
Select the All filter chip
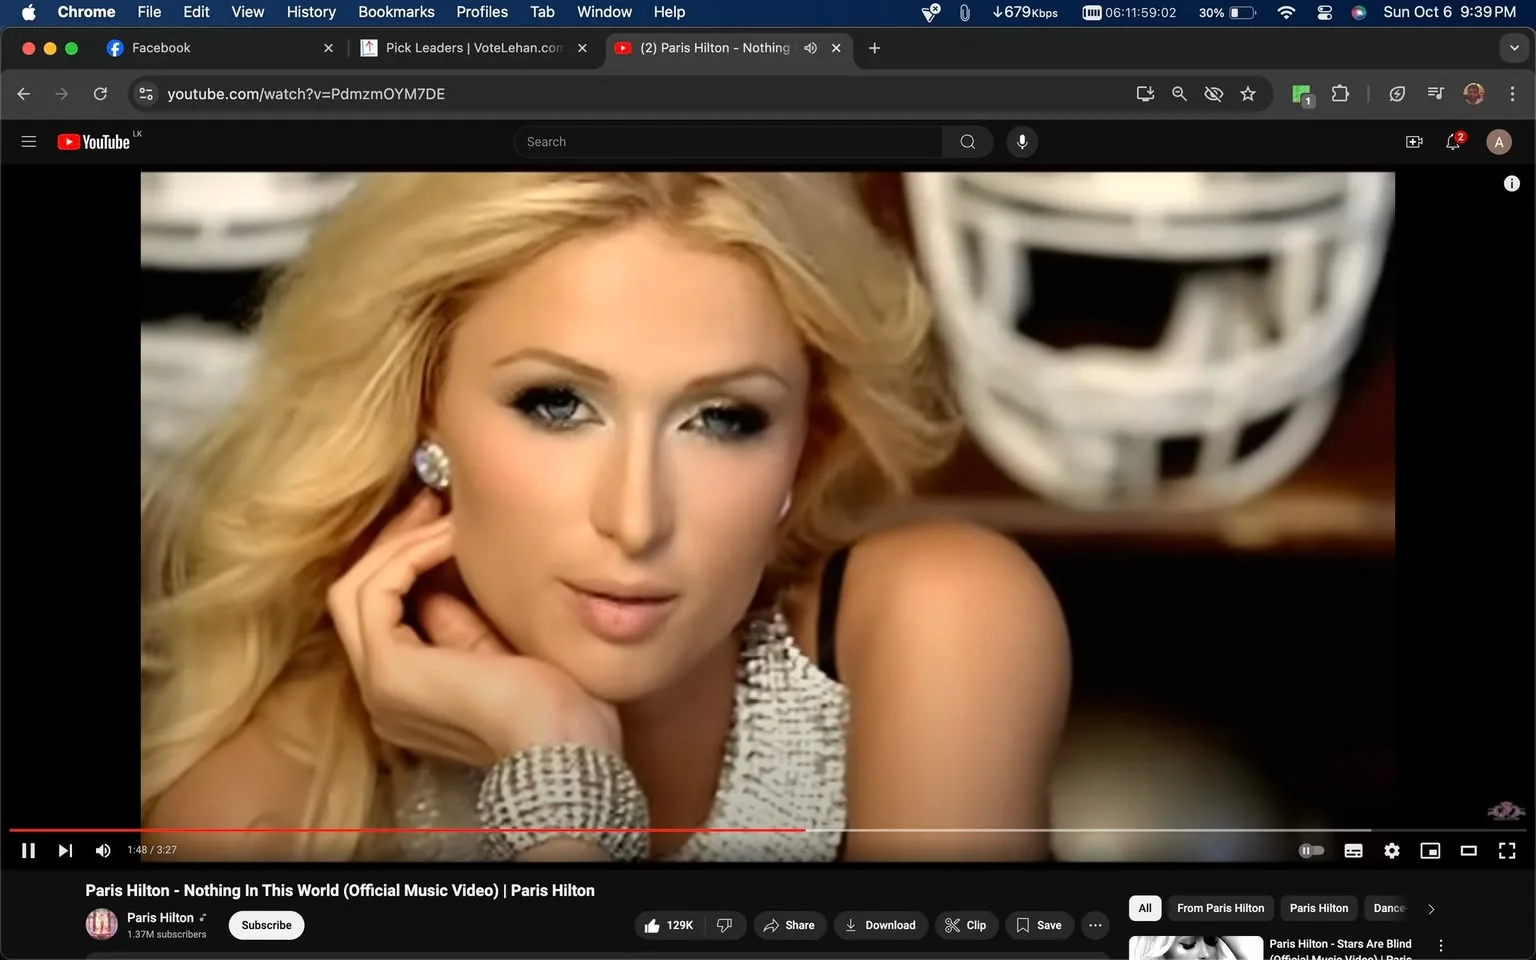(1145, 908)
